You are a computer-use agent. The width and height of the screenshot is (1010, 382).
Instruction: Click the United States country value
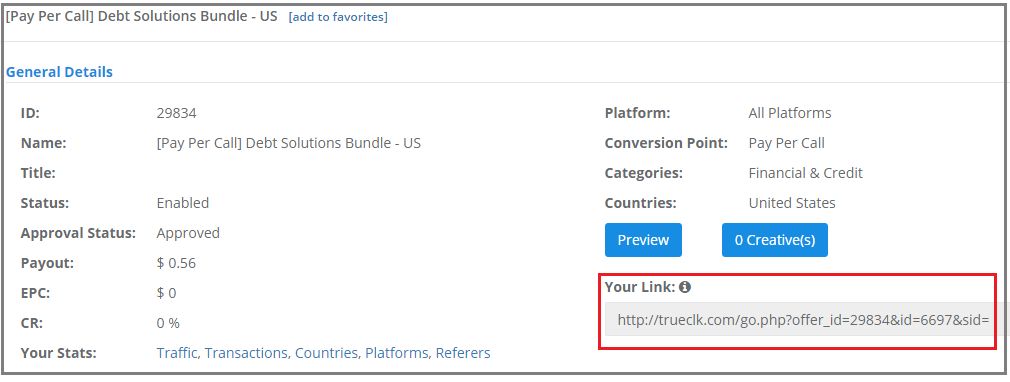(792, 203)
